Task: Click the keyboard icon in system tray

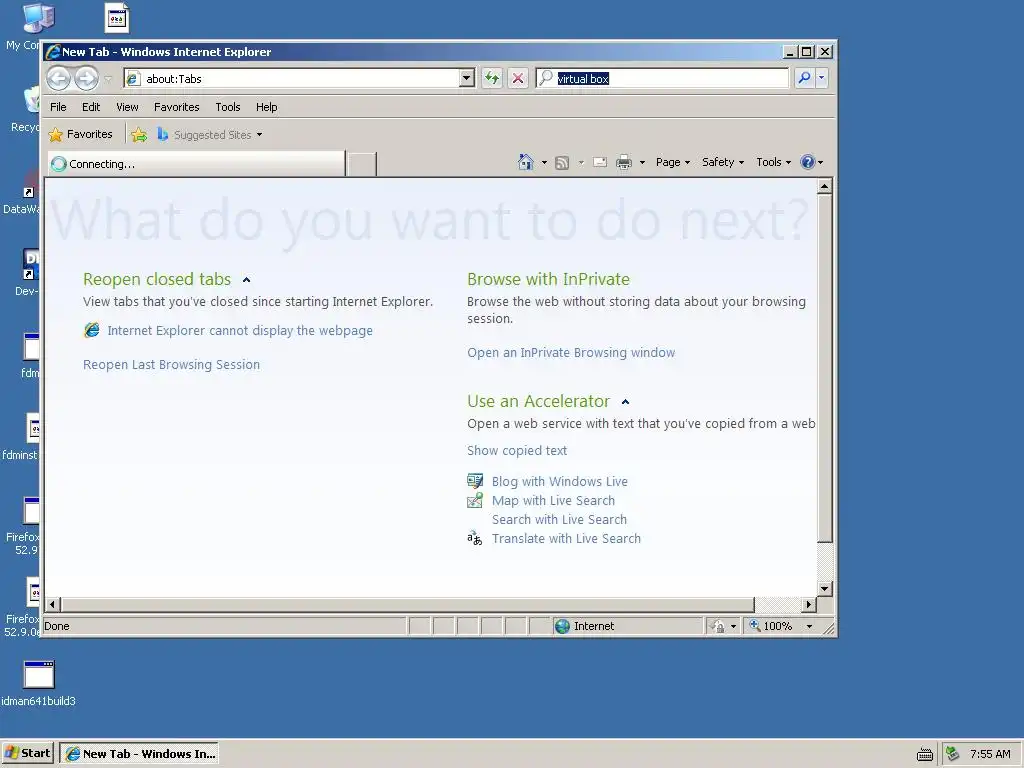Action: (925, 754)
